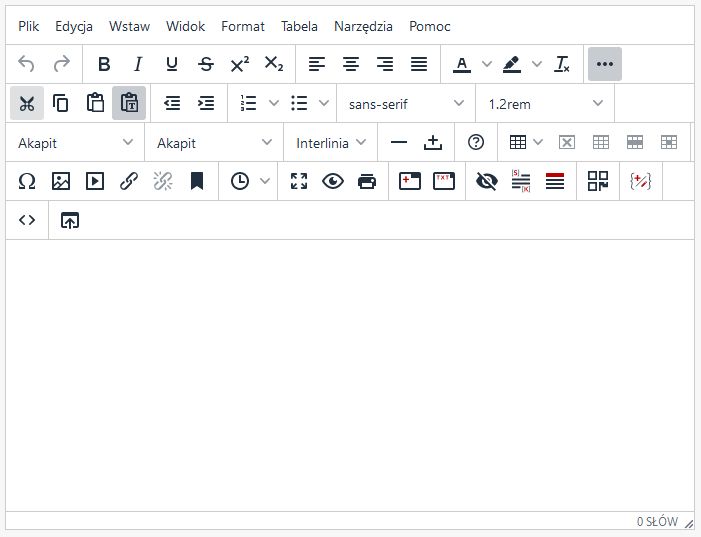Open the source code editor icon

pyautogui.click(x=27, y=220)
